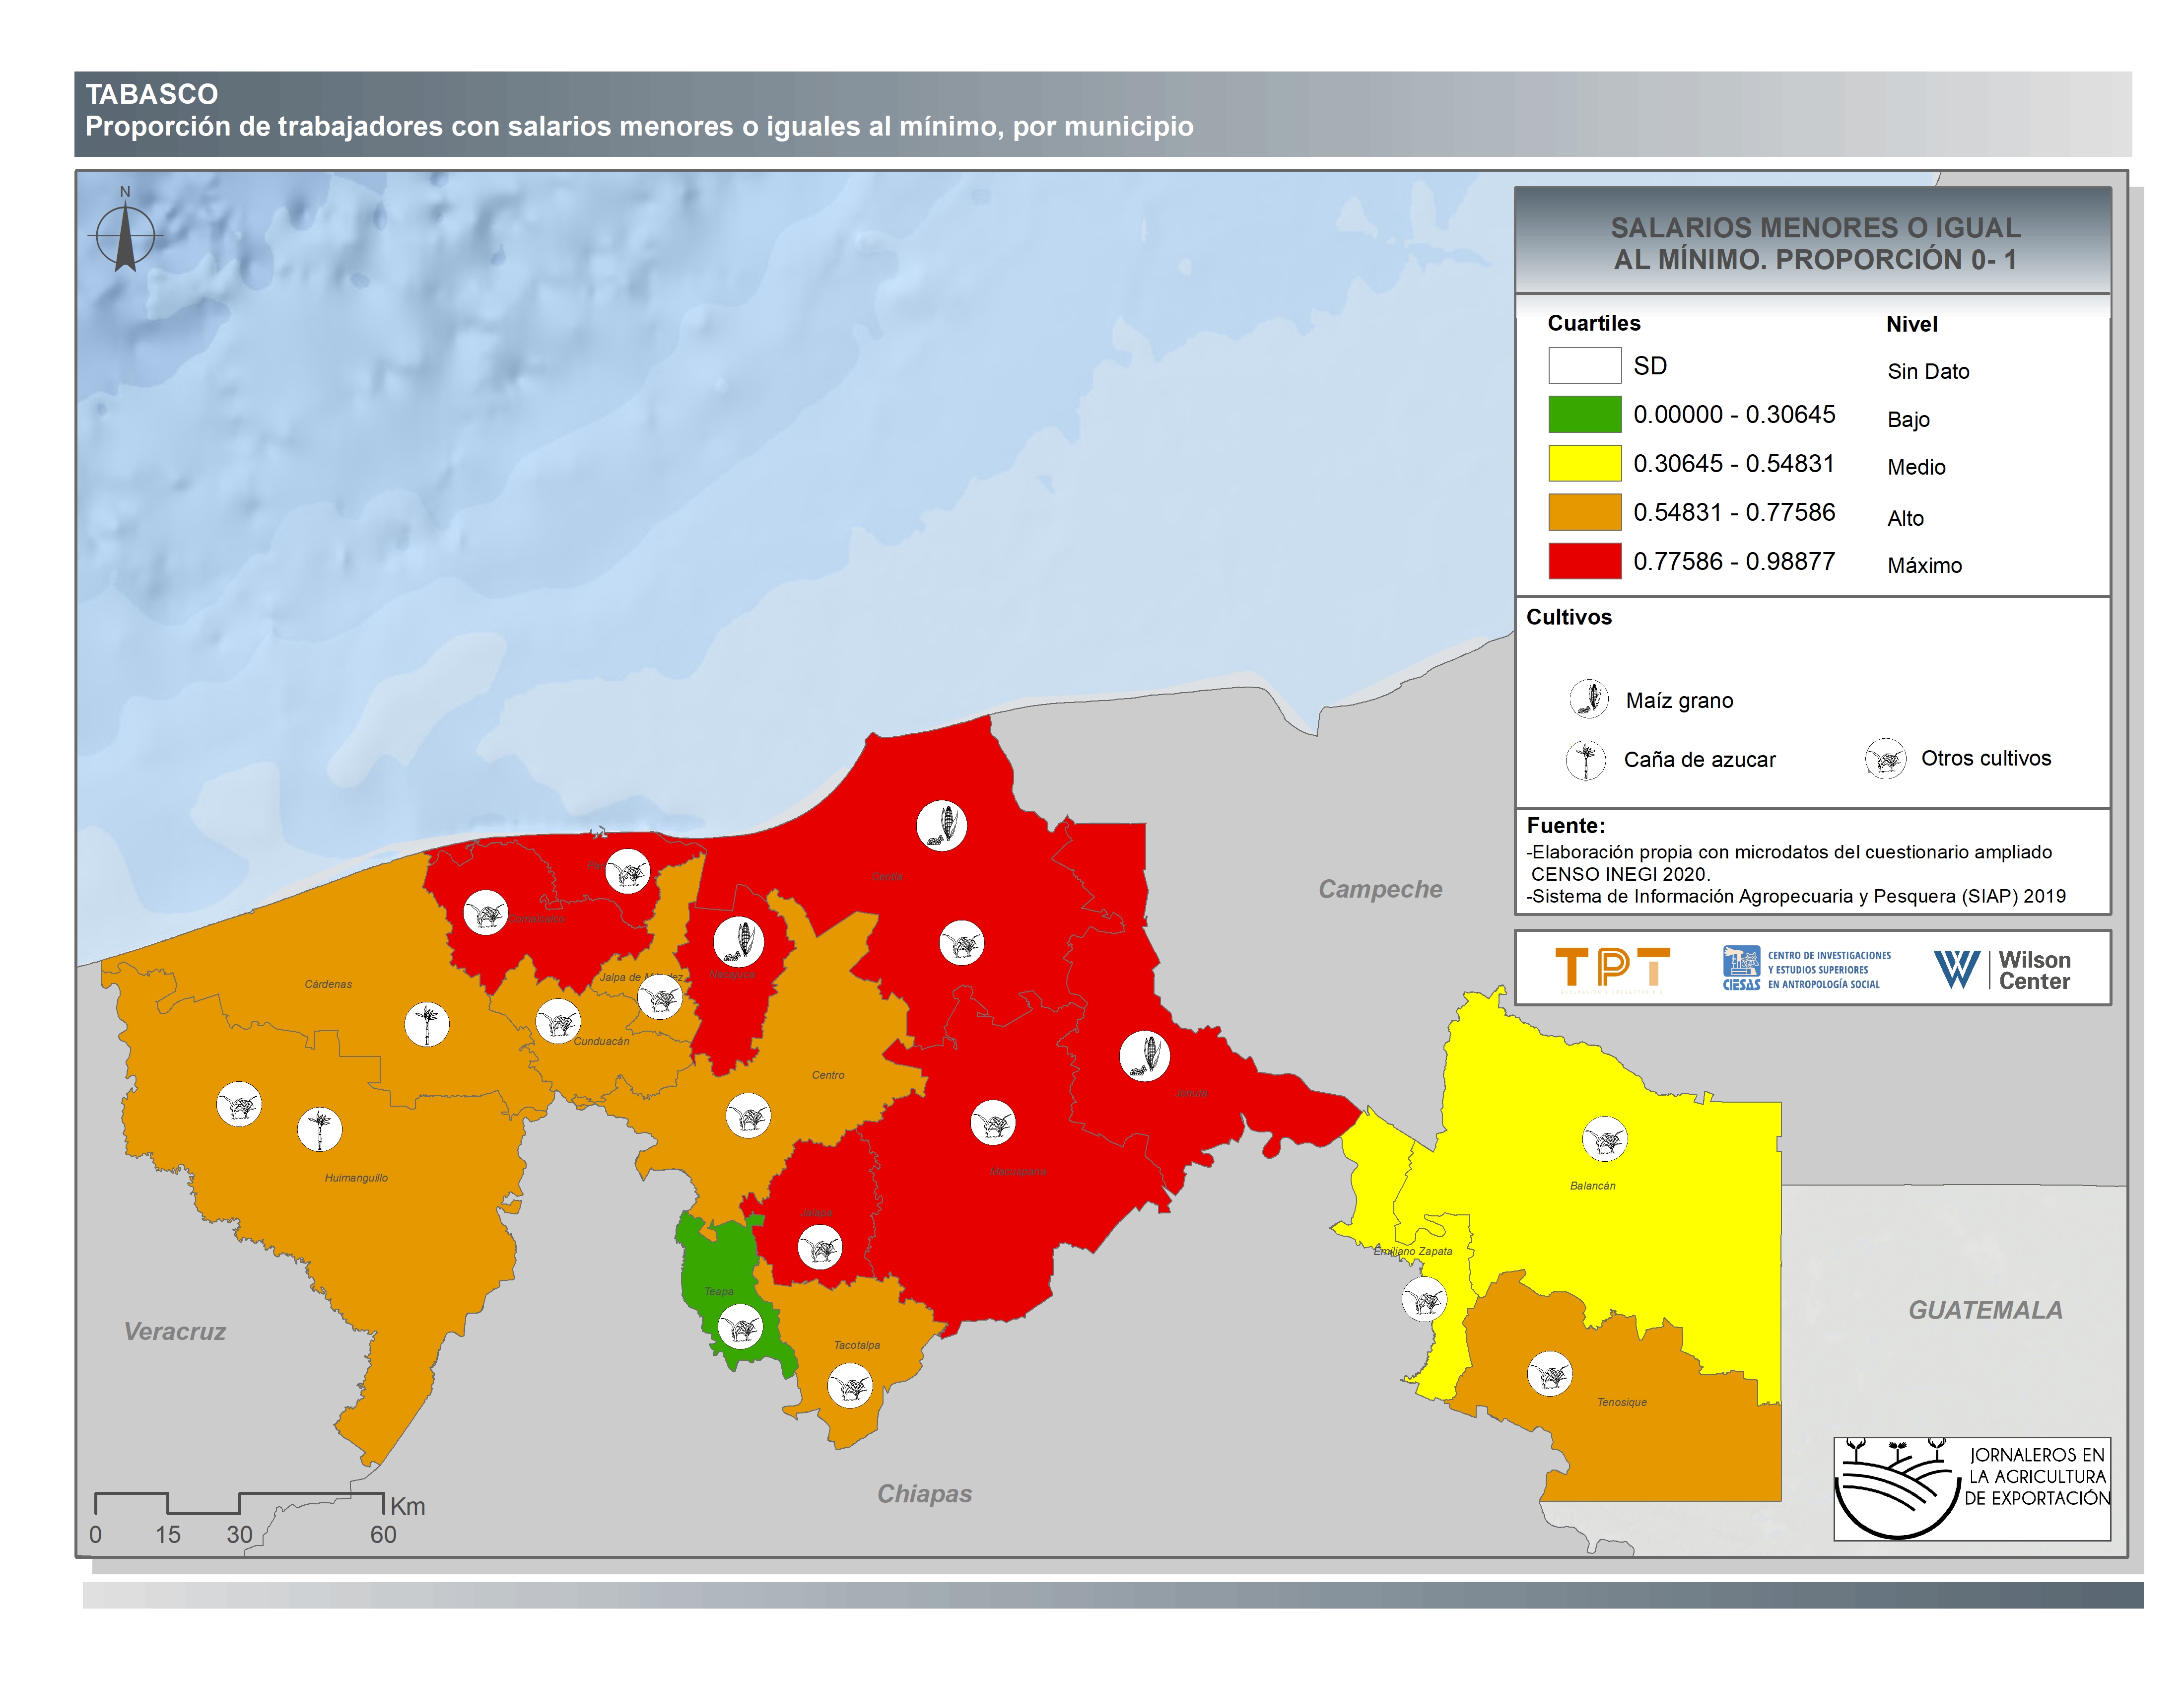The image size is (2184, 1688).
Task: Click the Otros cultivos legend icon
Action: [x=1885, y=759]
